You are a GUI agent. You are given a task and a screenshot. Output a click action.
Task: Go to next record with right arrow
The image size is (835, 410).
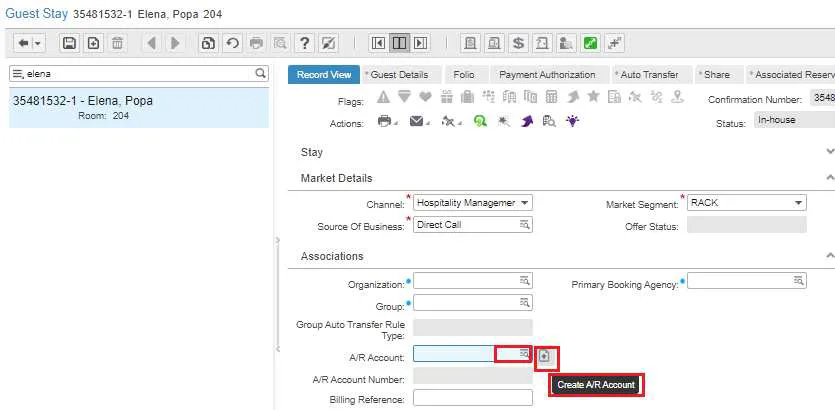(175, 43)
